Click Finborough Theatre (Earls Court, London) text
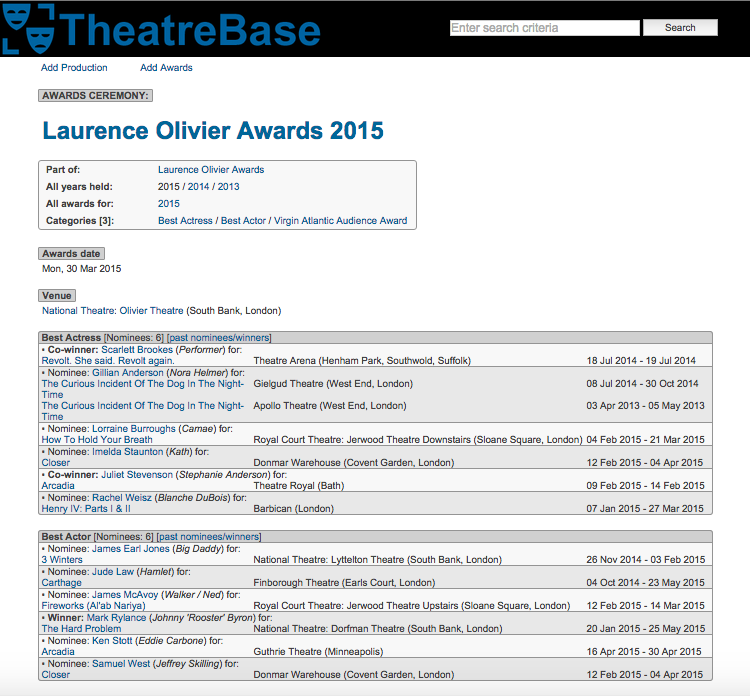The image size is (750, 696). 344,583
